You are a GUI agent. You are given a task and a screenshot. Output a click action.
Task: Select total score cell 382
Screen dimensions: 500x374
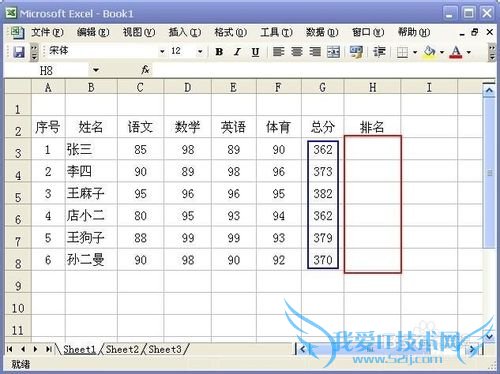322,193
